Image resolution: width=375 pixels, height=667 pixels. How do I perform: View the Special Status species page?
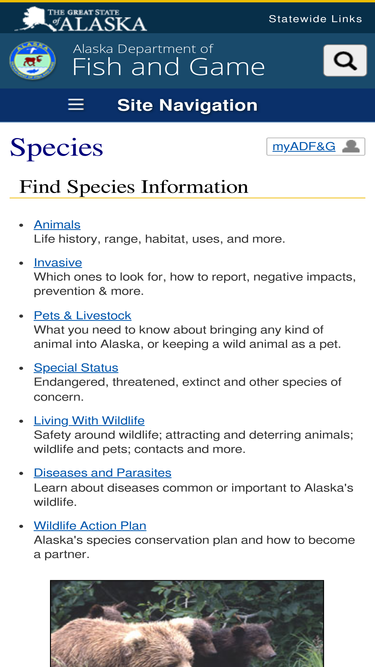click(76, 367)
